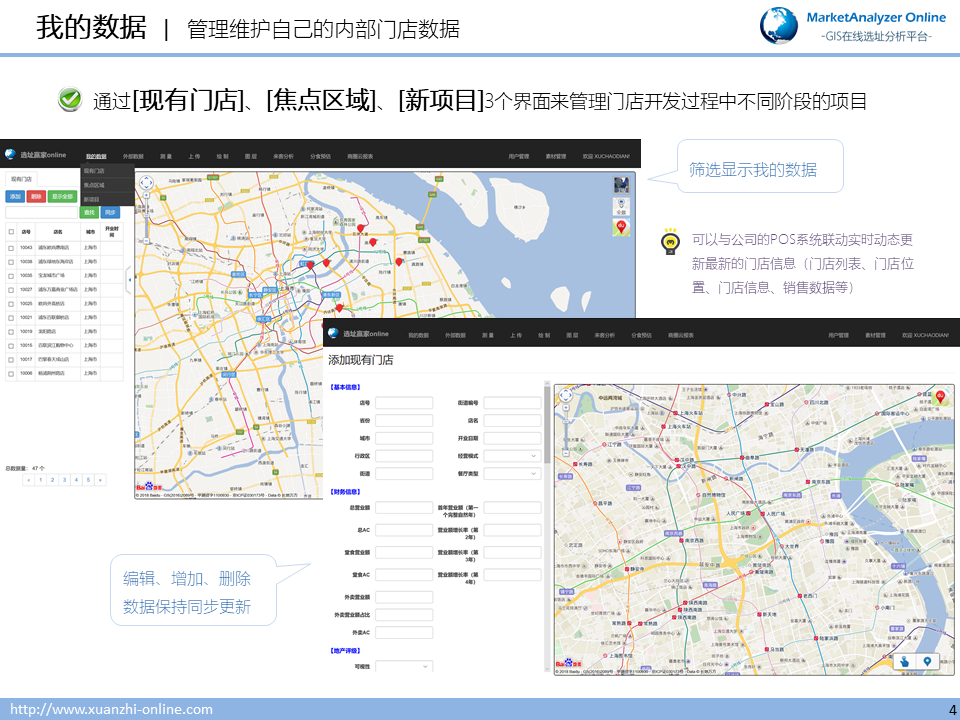Zoom in with the plus button on the lower map
The width and height of the screenshot is (960, 720).
[x=566, y=407]
